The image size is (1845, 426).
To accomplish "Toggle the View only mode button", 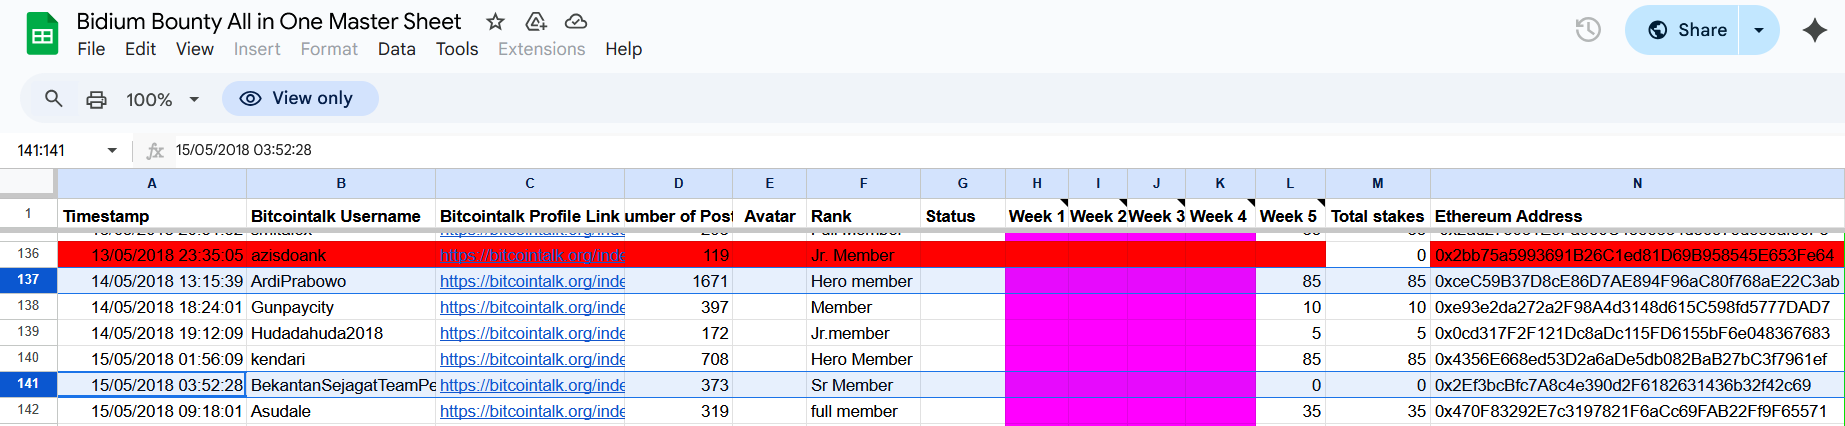I will tap(300, 98).
